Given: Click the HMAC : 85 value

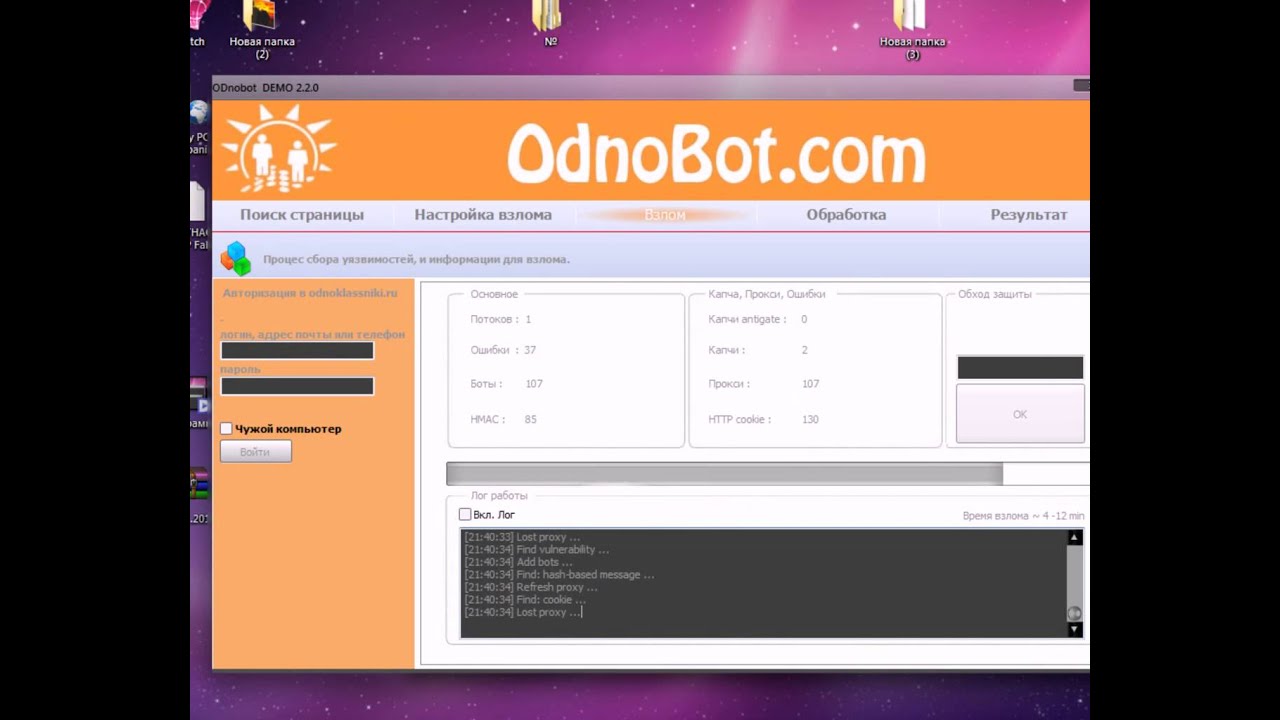Looking at the screenshot, I should tap(503, 419).
